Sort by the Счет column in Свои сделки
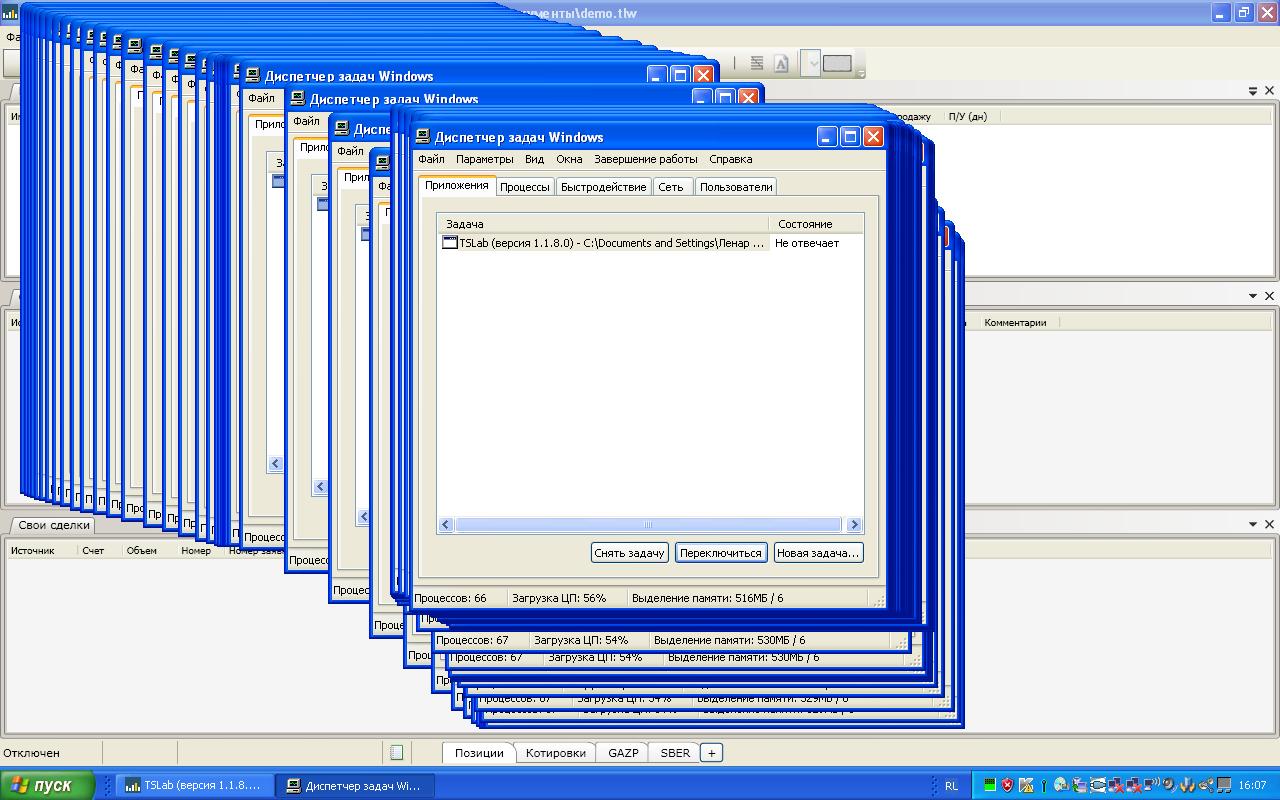Viewport: 1280px width, 800px height. tap(93, 550)
